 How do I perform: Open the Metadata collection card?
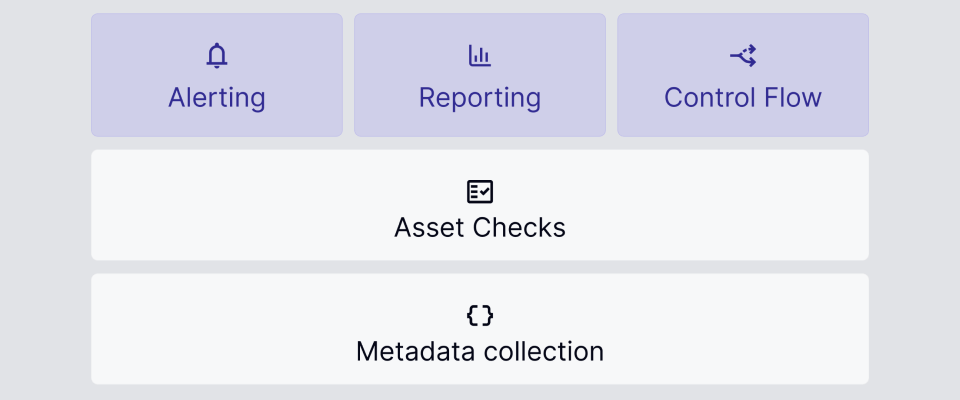pyautogui.click(x=480, y=329)
